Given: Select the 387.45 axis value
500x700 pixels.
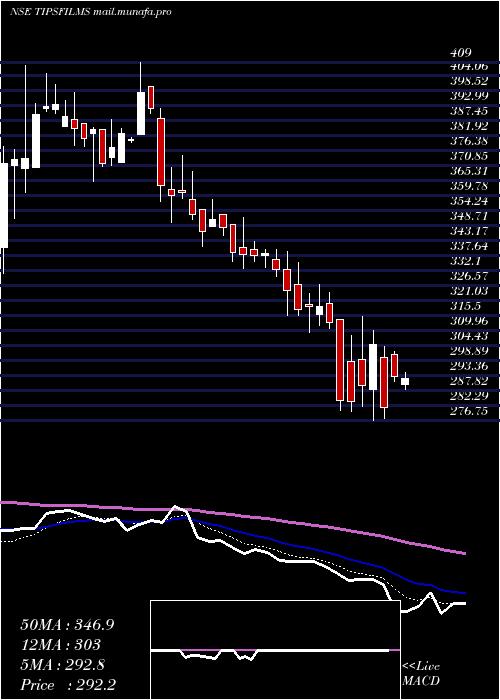Looking at the screenshot, I should pos(469,111).
